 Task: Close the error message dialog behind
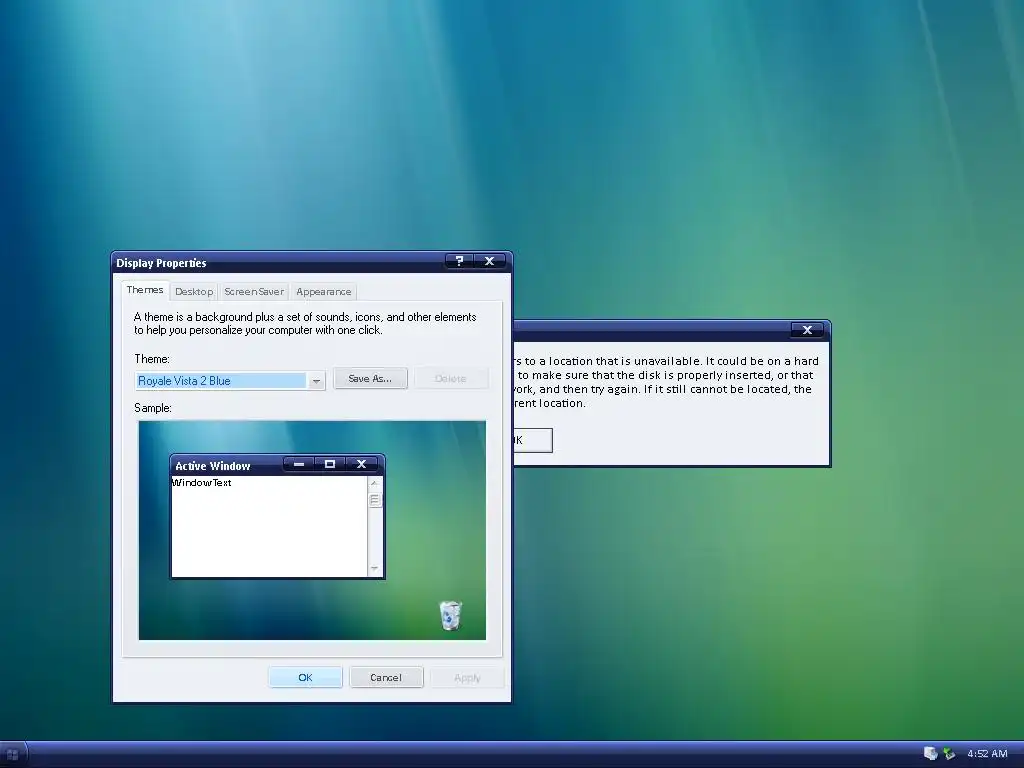[807, 330]
